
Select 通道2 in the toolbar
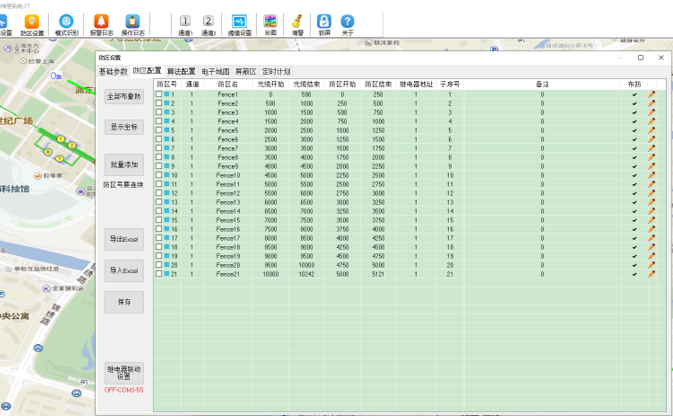tap(208, 24)
